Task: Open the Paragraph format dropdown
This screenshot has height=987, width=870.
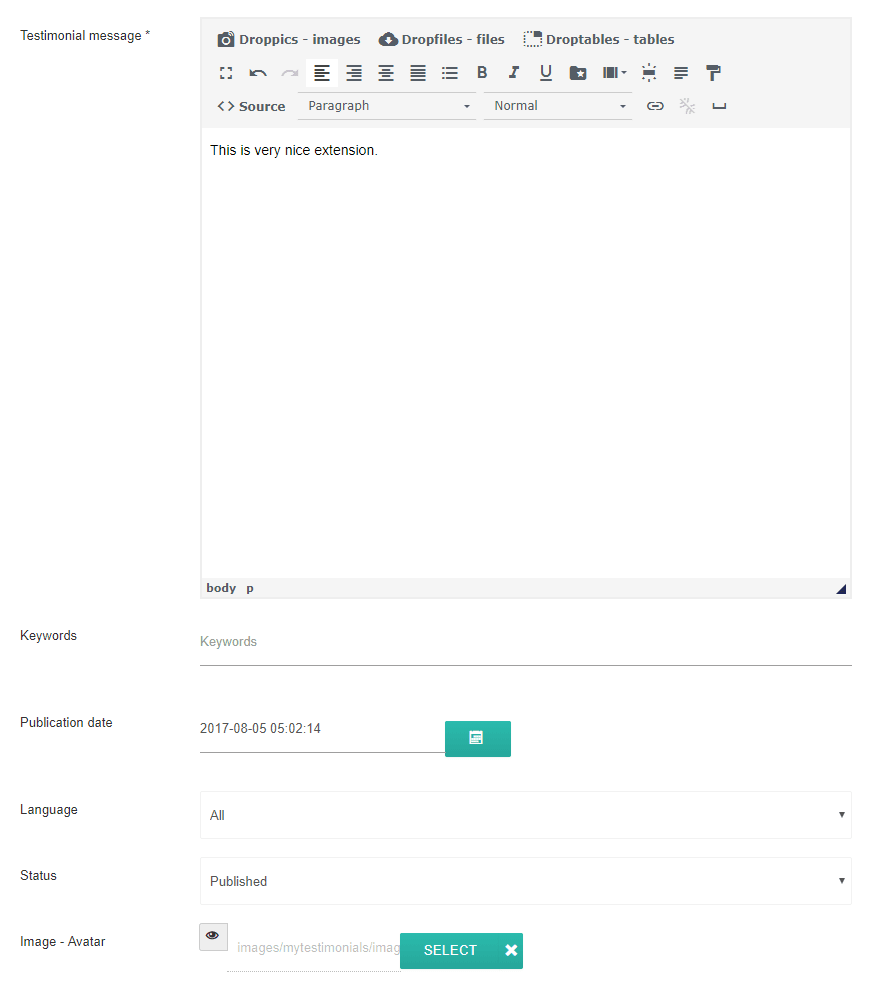Action: [x=387, y=106]
